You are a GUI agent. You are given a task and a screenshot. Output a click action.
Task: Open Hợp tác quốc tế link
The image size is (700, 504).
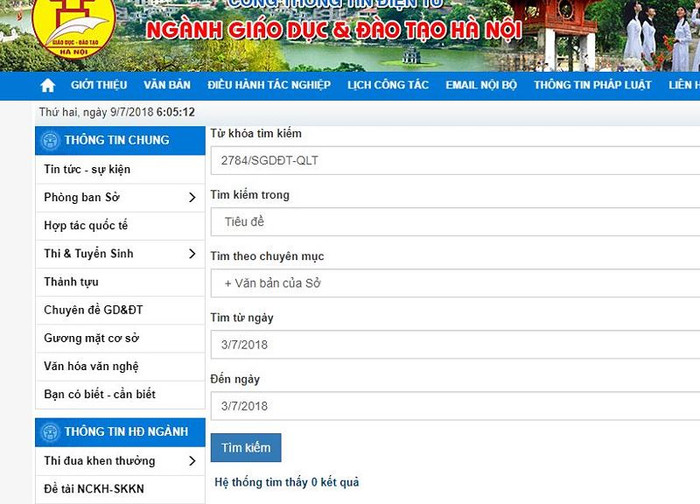(86, 225)
